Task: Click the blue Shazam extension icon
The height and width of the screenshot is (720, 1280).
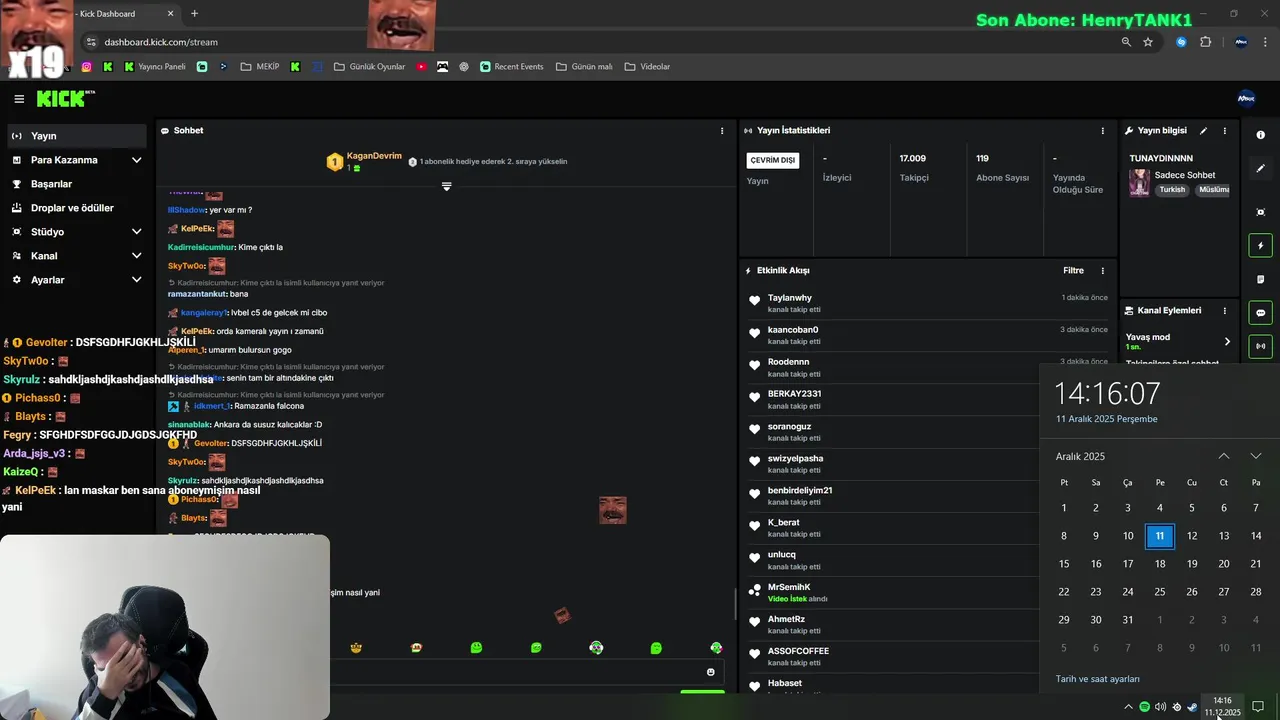Action: pos(1181,42)
